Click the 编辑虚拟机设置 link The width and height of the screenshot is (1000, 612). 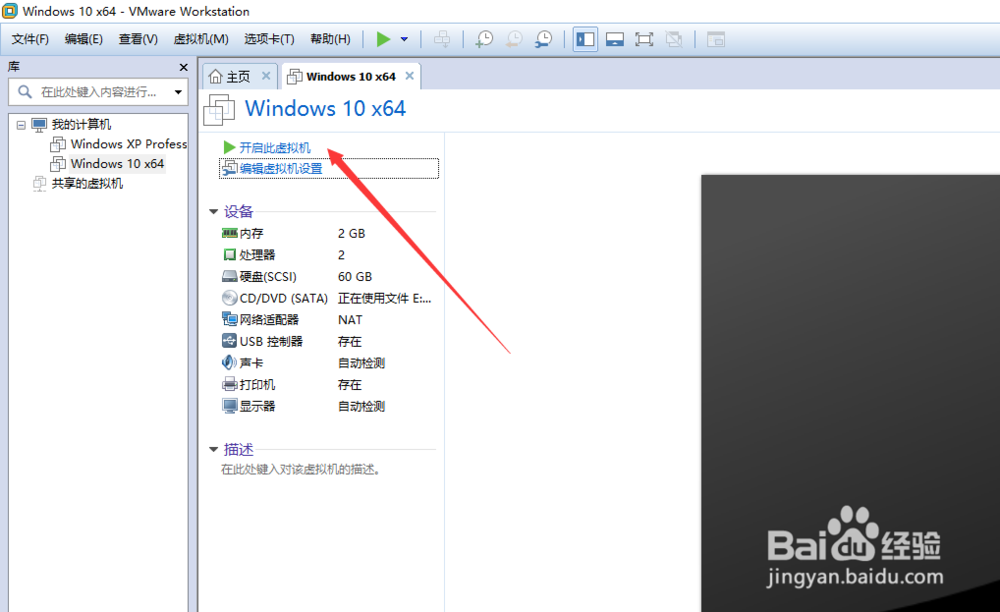[x=281, y=169]
